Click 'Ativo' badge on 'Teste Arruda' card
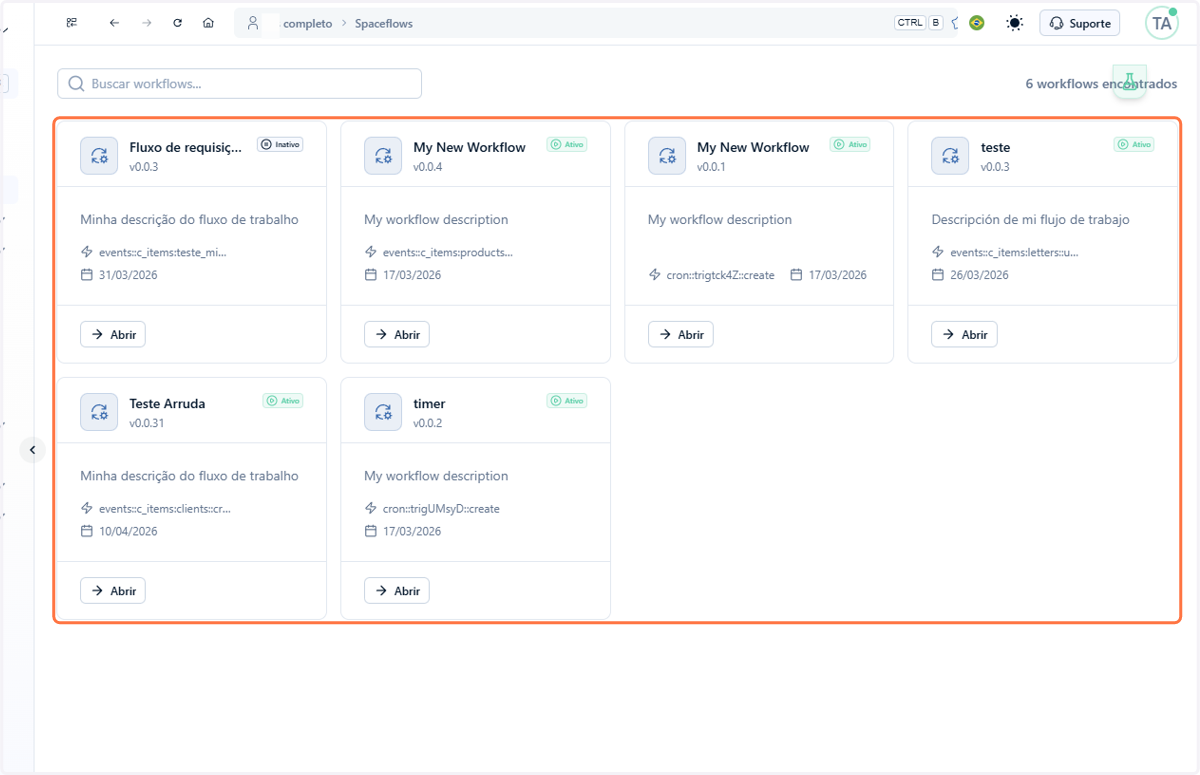The height and width of the screenshot is (775, 1200). point(283,400)
